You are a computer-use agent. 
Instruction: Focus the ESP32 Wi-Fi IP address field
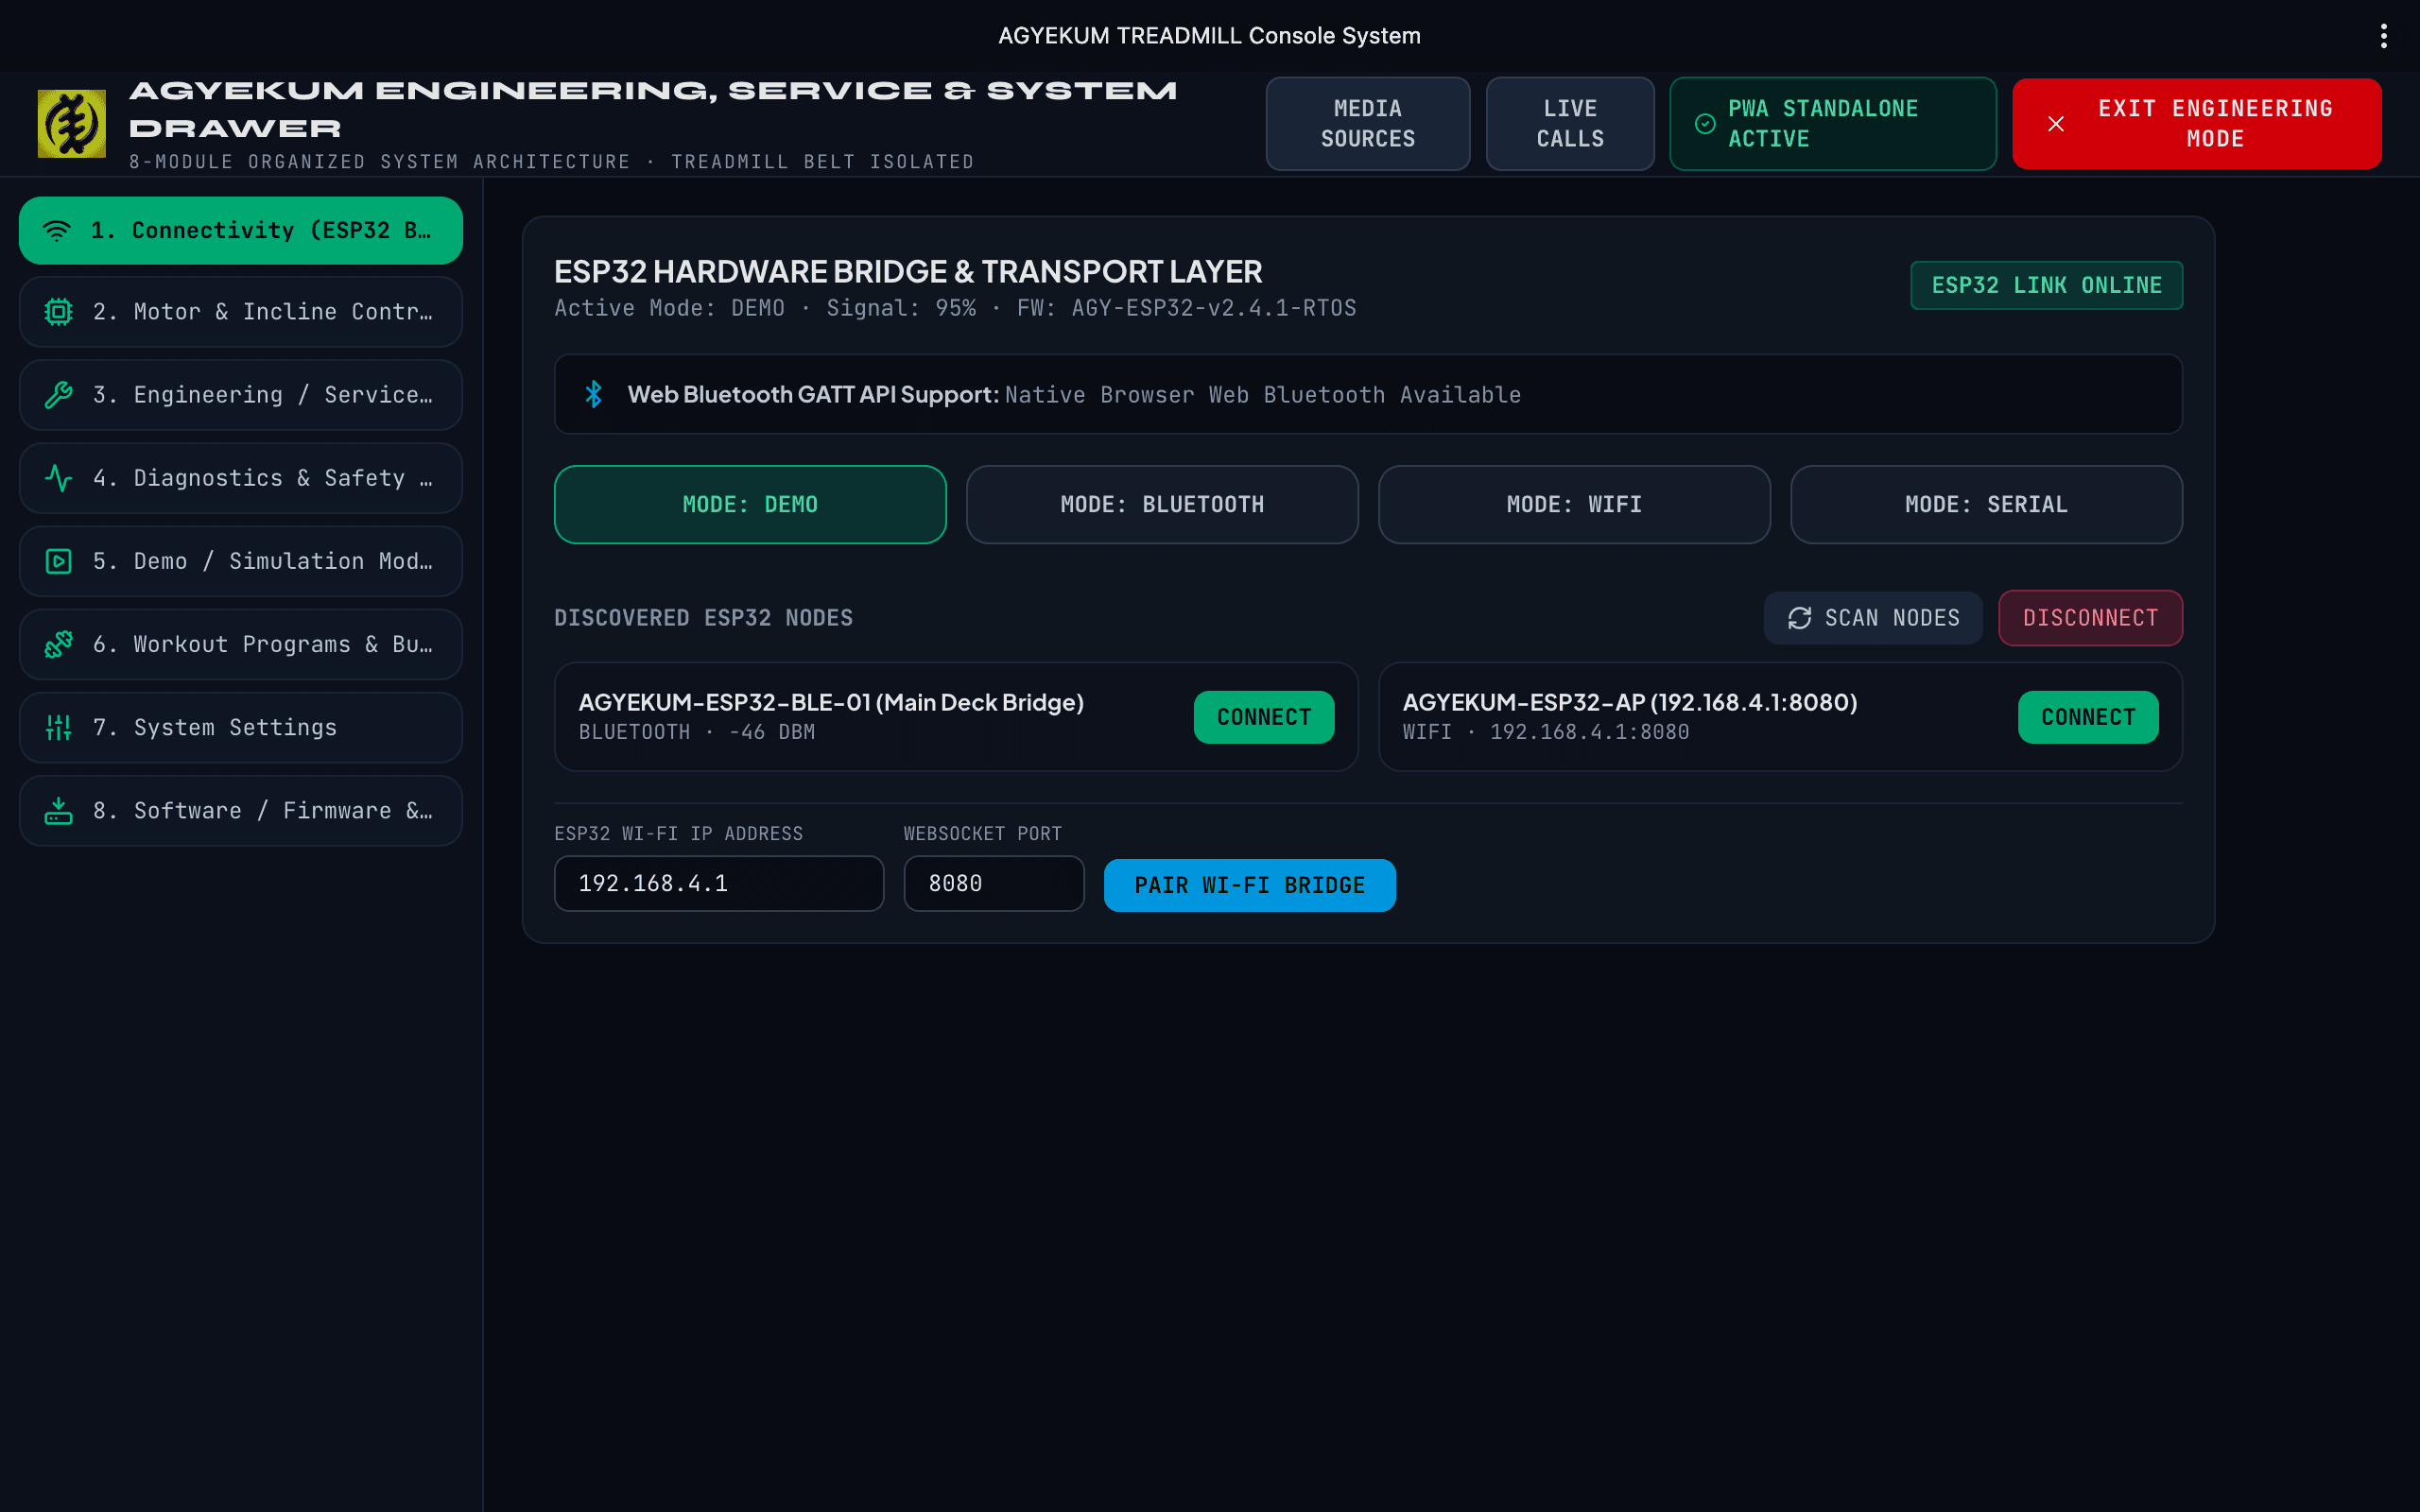(719, 883)
